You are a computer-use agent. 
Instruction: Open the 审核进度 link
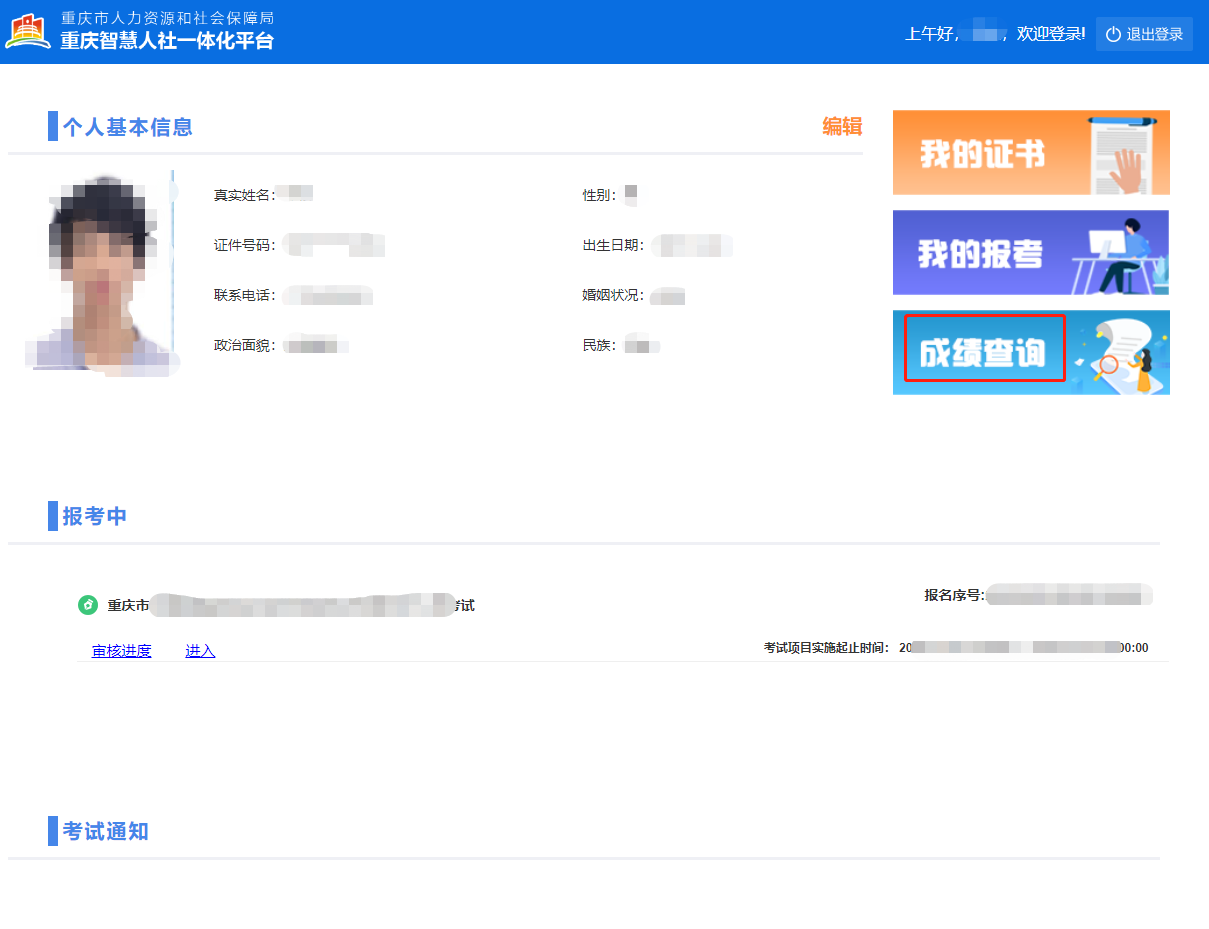click(121, 651)
